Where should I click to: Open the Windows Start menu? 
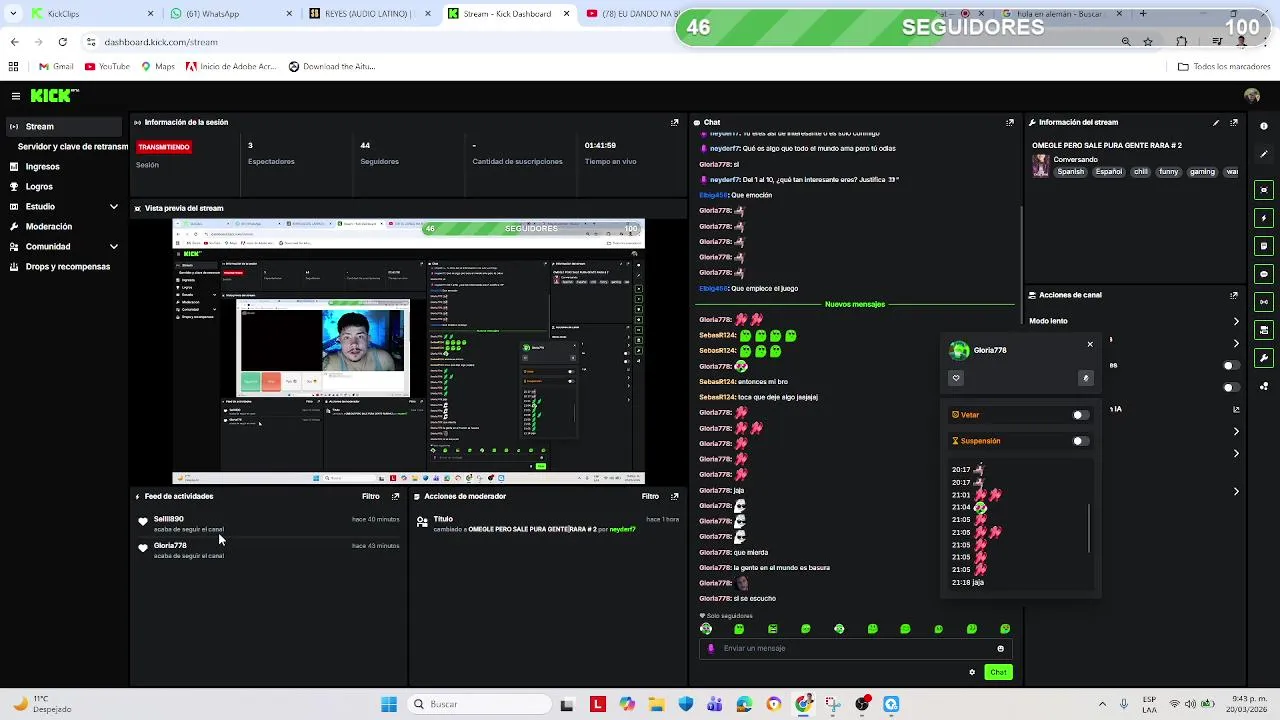coord(389,704)
